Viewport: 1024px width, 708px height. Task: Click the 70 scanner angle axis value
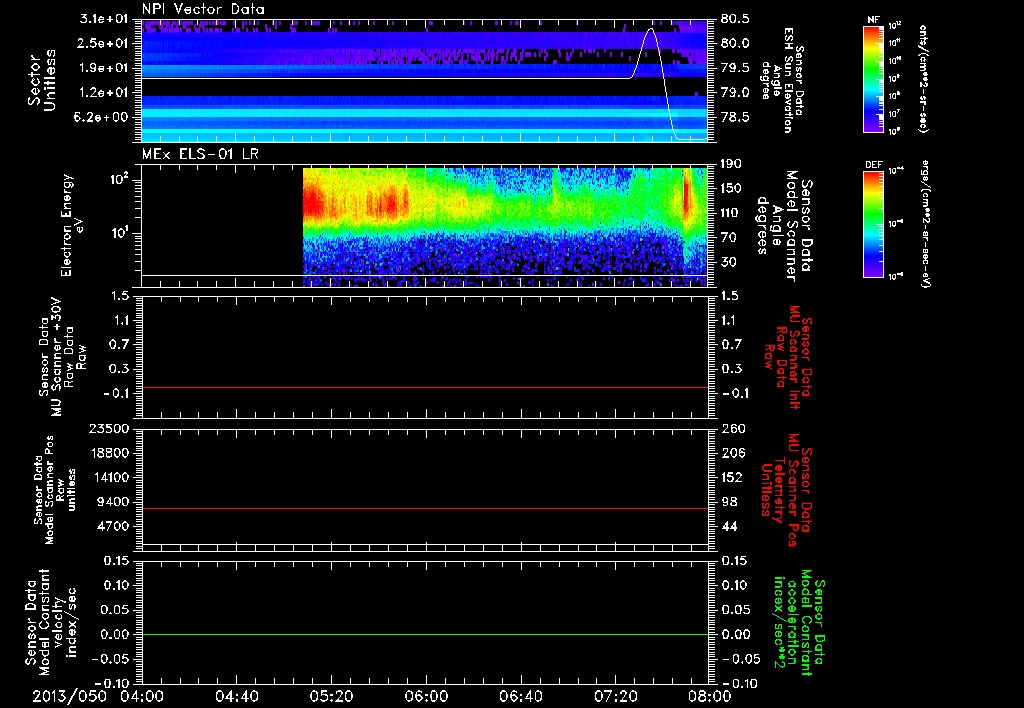(x=728, y=237)
